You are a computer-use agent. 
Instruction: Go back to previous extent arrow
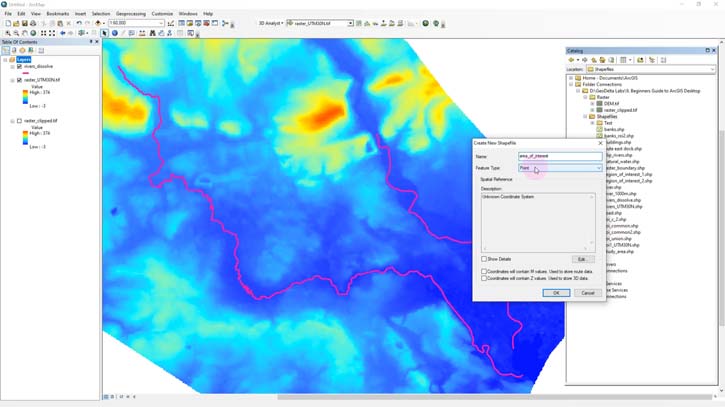(x=62, y=33)
